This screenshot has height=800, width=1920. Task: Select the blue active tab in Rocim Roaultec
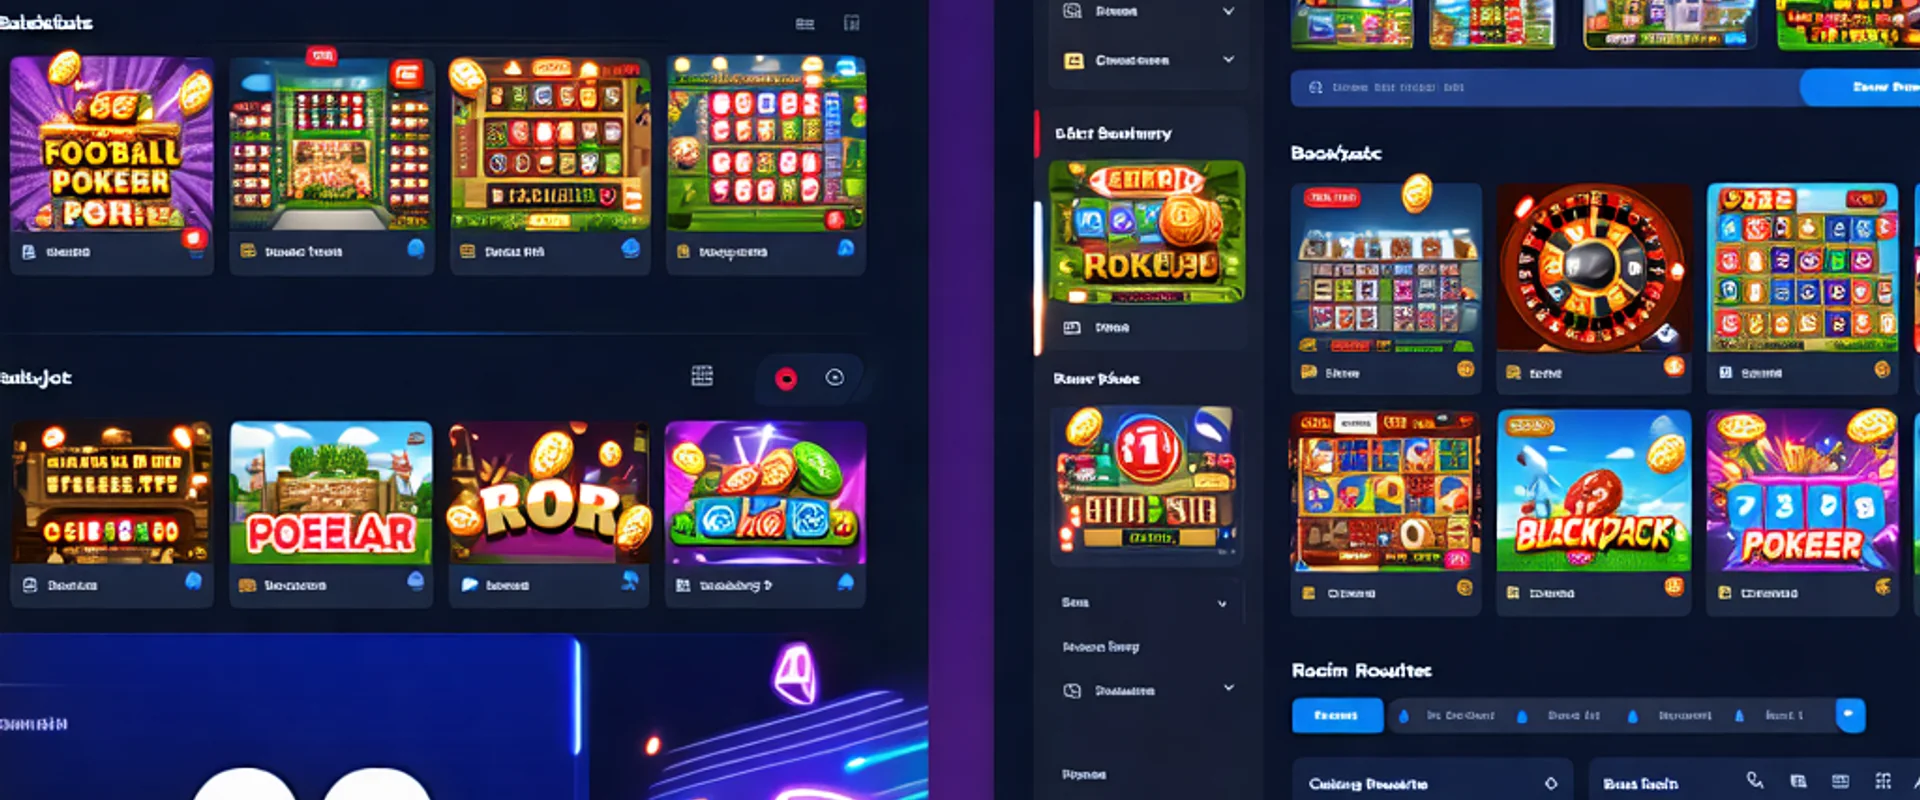(1337, 715)
